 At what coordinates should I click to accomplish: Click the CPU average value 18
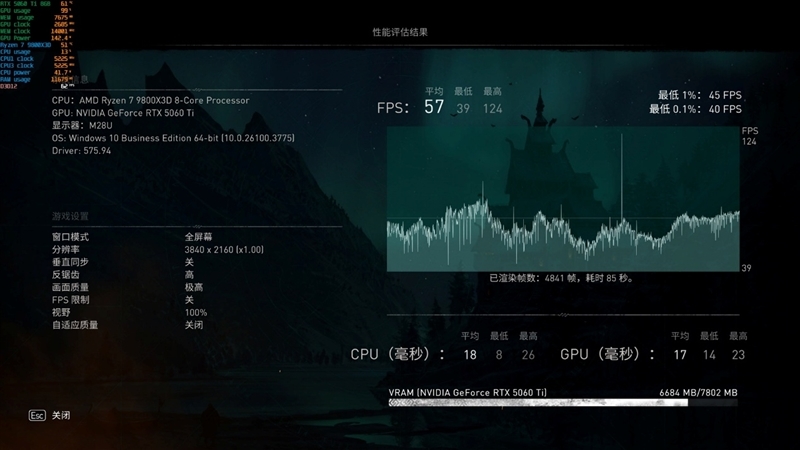pyautogui.click(x=470, y=355)
